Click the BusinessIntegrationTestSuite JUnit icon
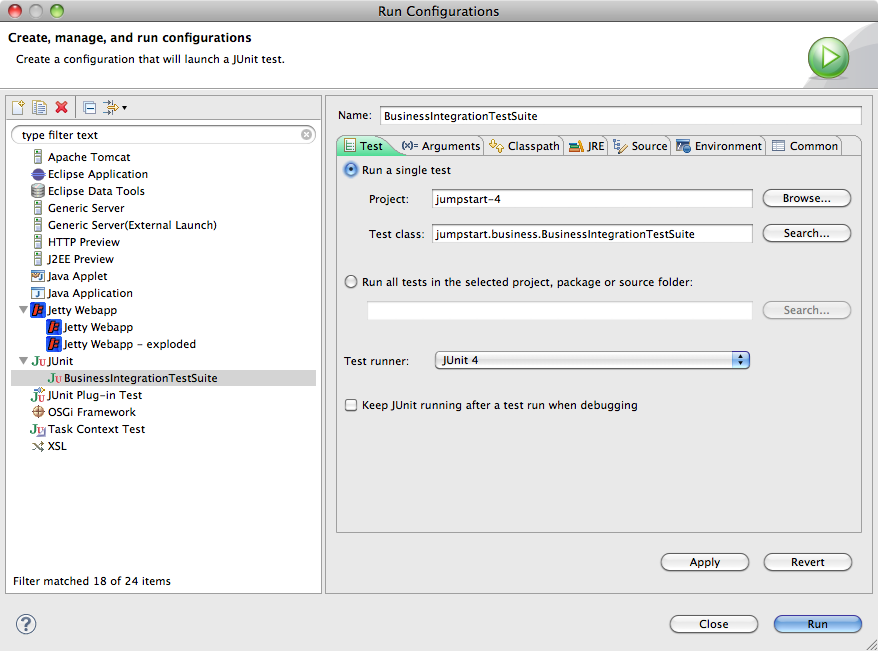Screen dimensions: 878x651 click(x=55, y=378)
